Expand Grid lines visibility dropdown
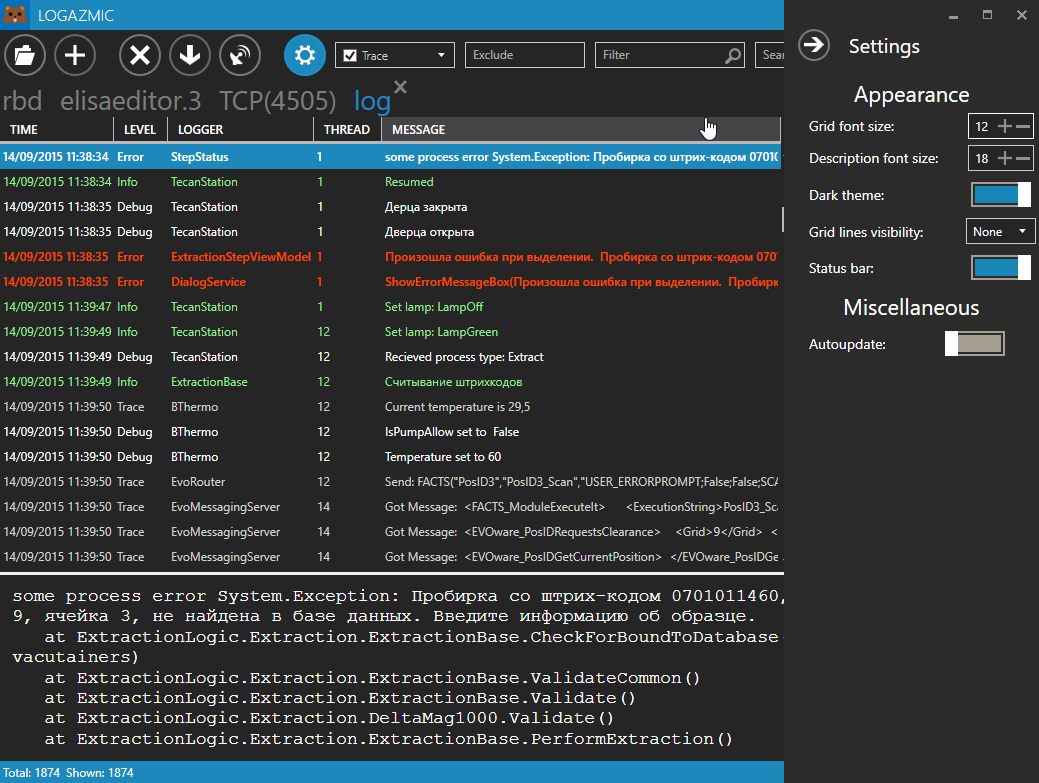The height and width of the screenshot is (783, 1039). (x=1001, y=231)
